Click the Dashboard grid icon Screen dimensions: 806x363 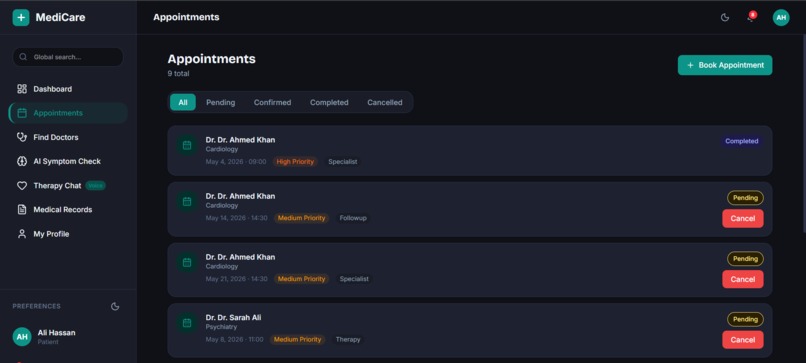point(22,89)
